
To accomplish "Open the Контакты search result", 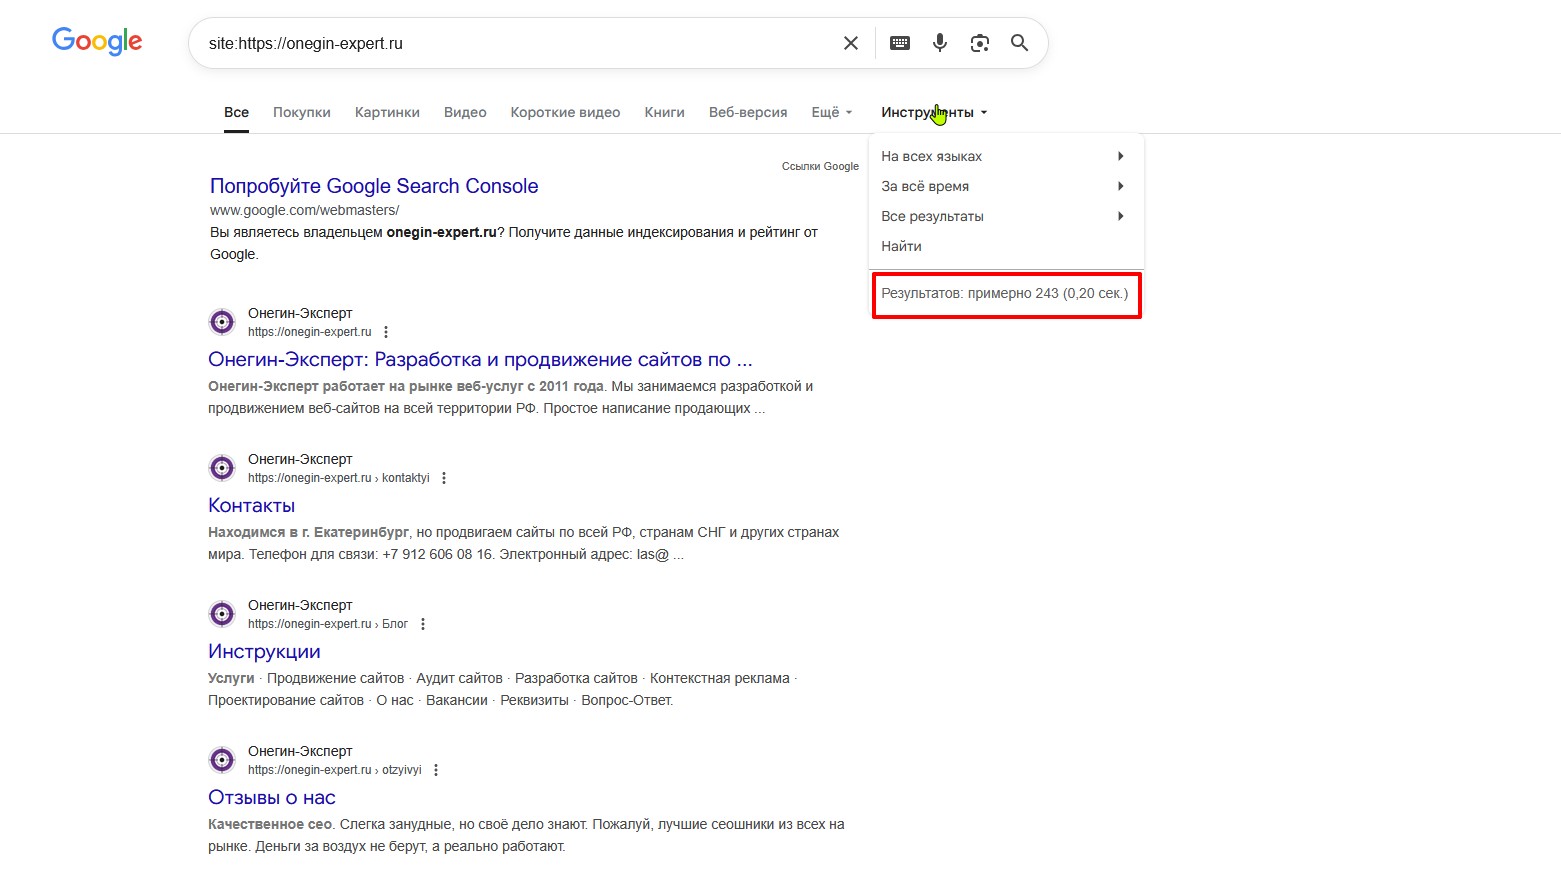I will pyautogui.click(x=251, y=506).
